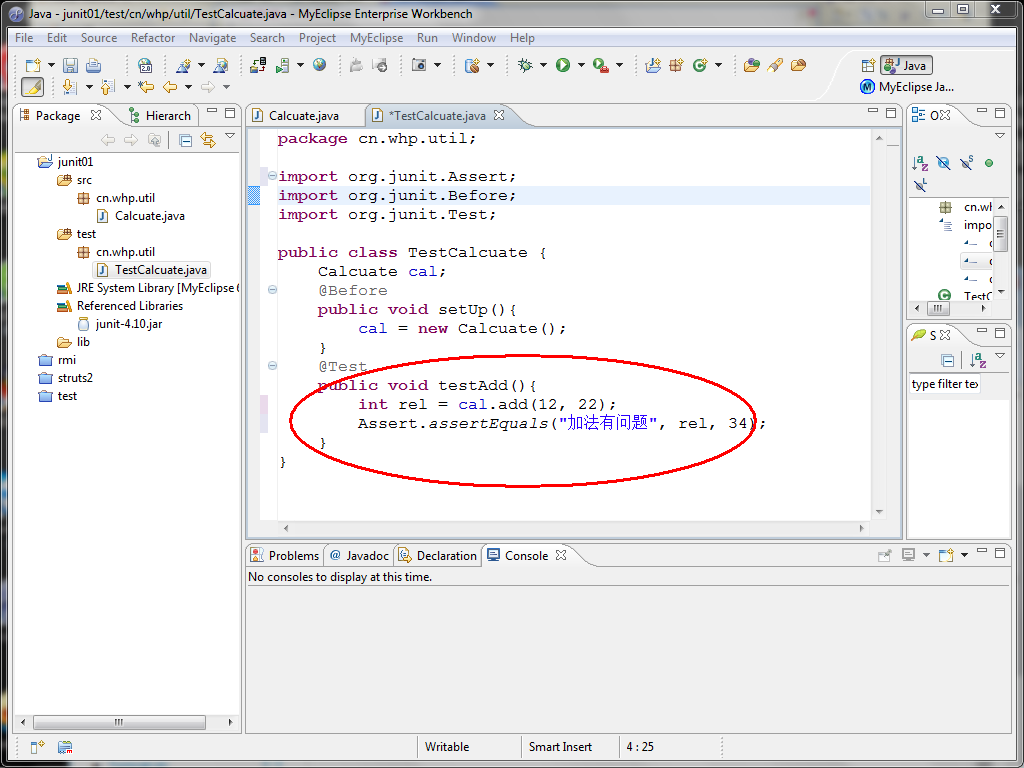Open the Window menu
The width and height of the screenshot is (1024, 768).
click(x=474, y=38)
